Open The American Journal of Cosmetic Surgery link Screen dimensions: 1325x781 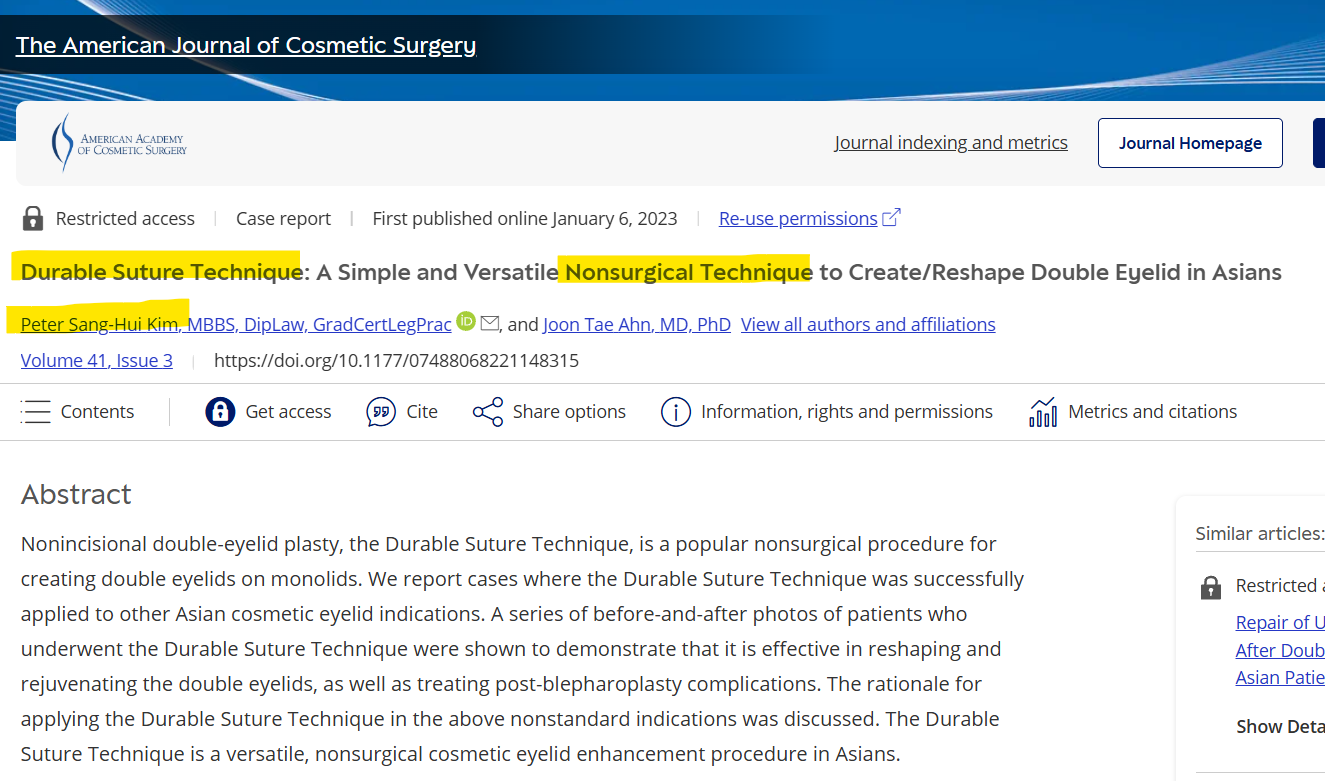[x=246, y=45]
